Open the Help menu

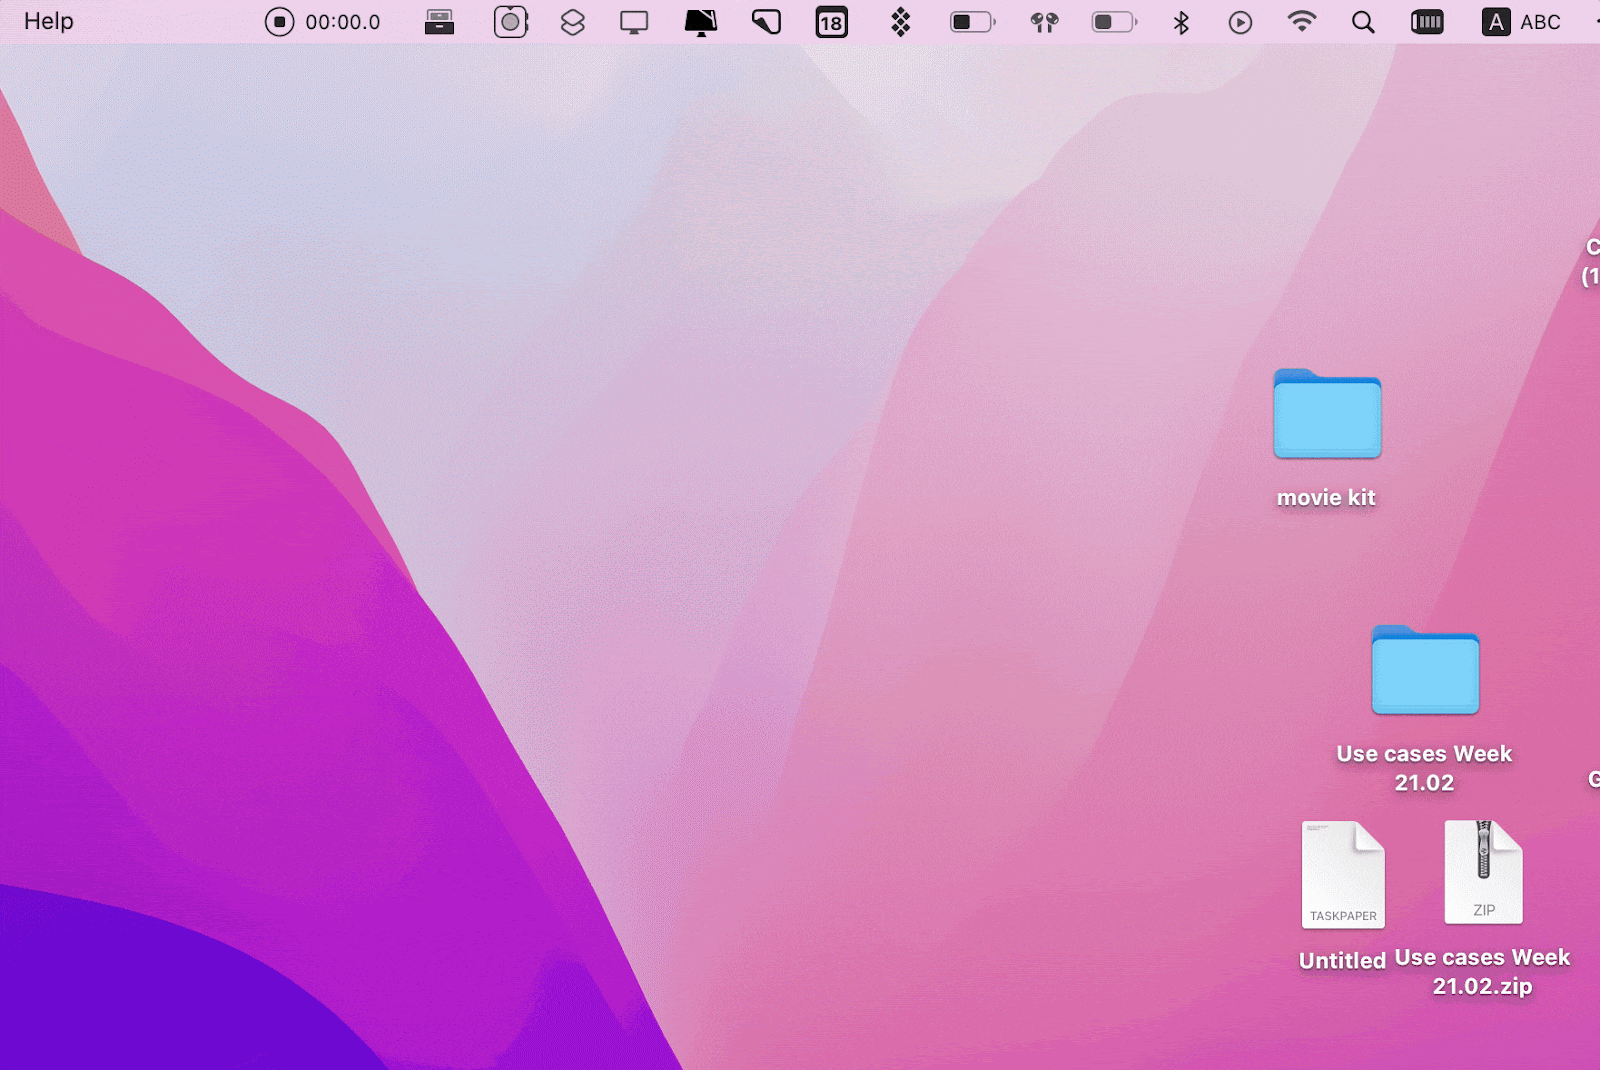click(47, 21)
